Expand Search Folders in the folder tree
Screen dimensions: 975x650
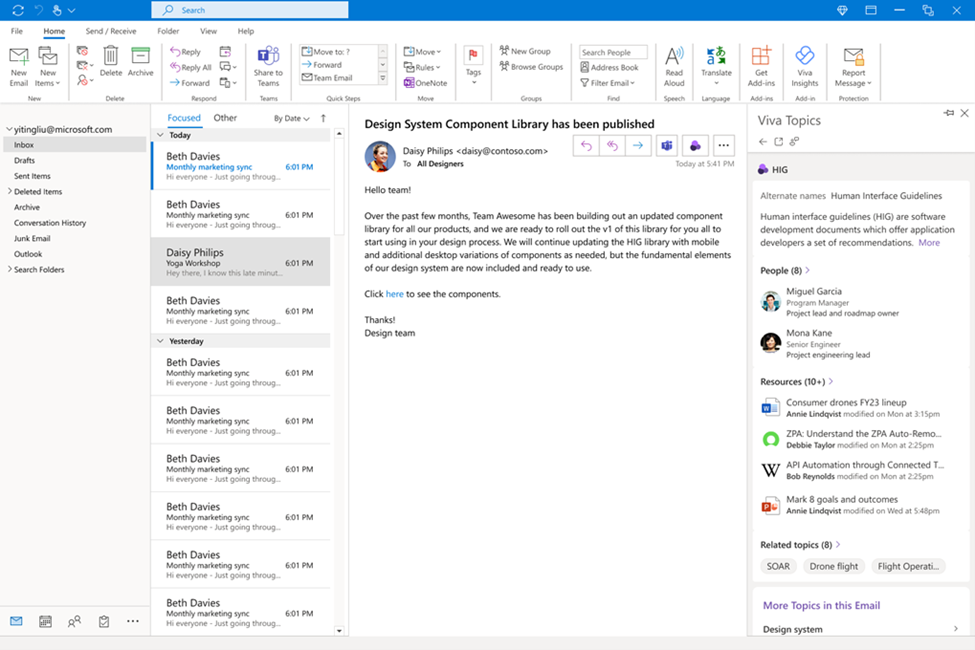(10, 269)
